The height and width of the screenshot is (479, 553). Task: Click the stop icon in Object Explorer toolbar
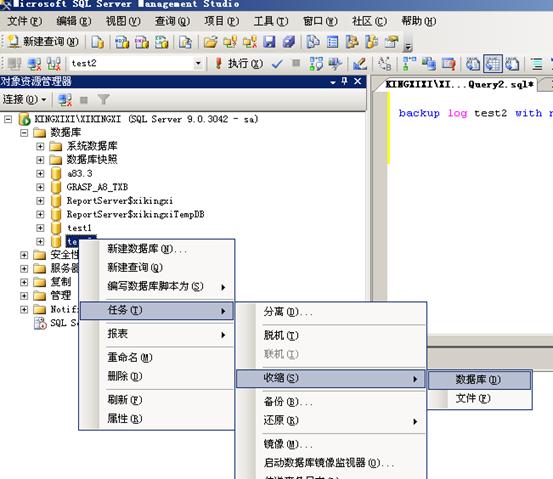[84, 100]
